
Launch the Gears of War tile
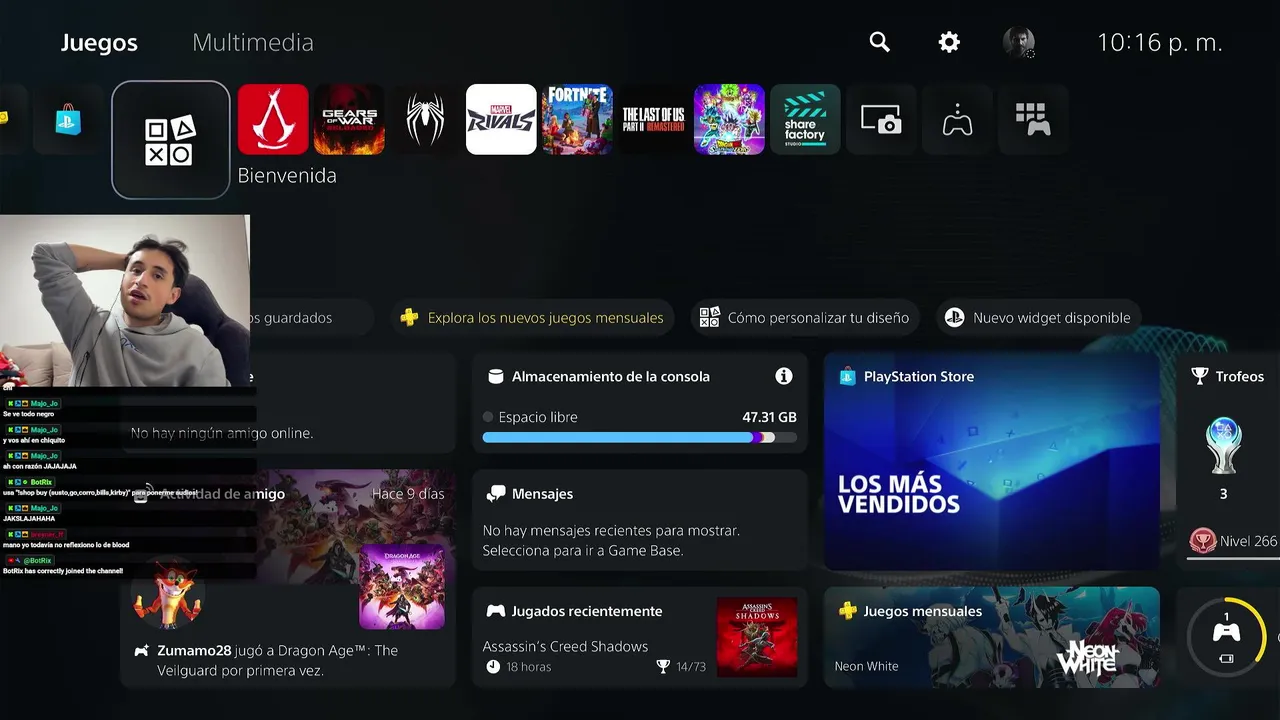pyautogui.click(x=349, y=120)
